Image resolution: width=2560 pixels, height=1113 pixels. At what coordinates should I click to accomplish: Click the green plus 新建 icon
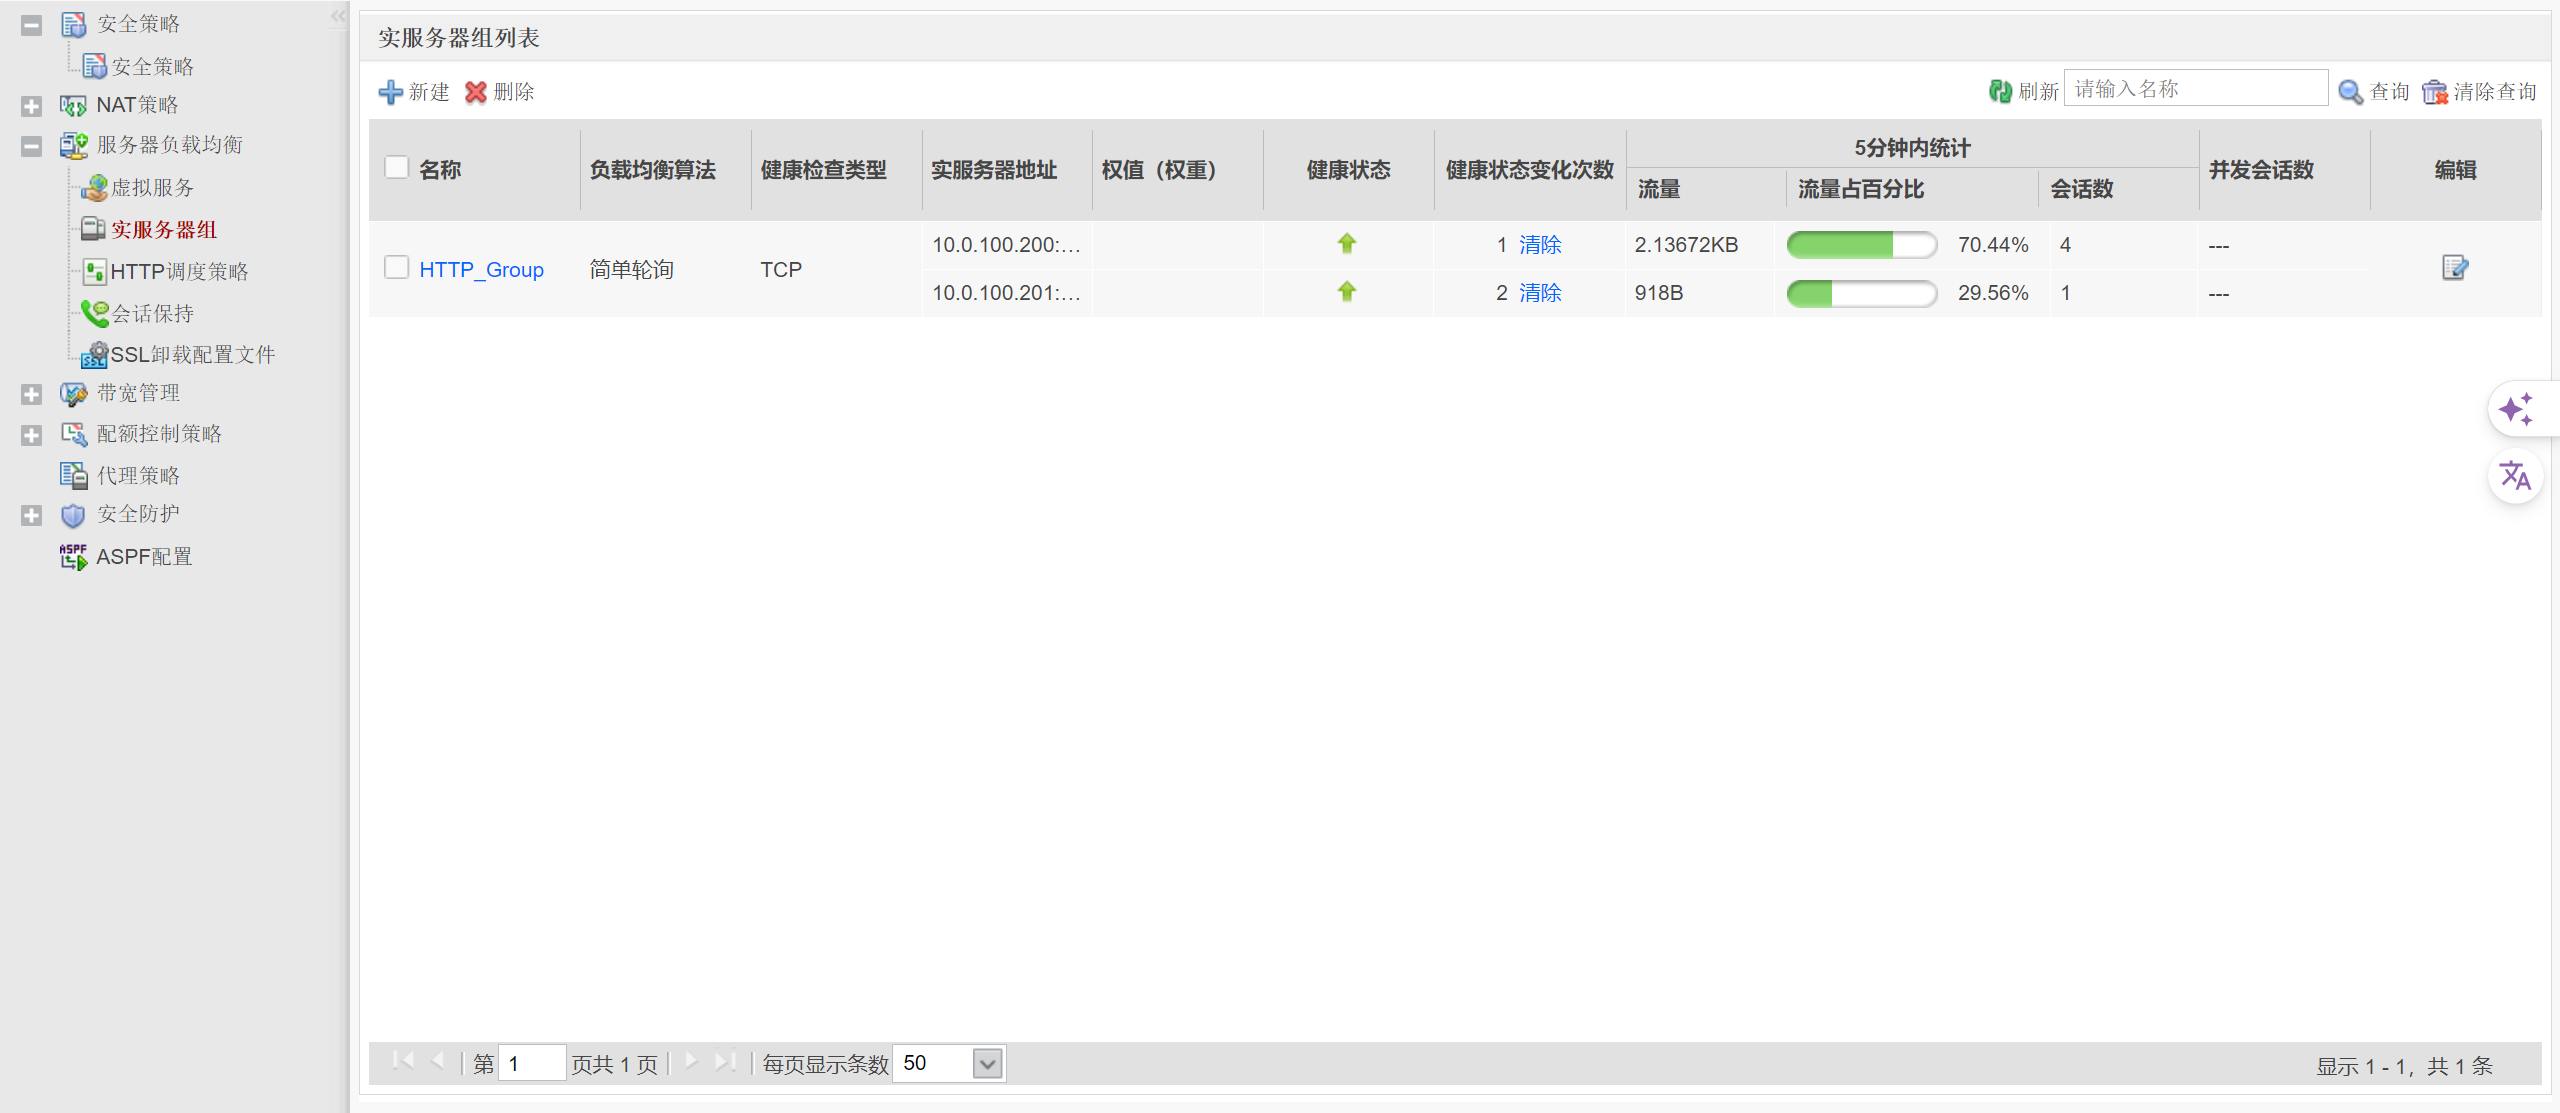click(x=390, y=92)
